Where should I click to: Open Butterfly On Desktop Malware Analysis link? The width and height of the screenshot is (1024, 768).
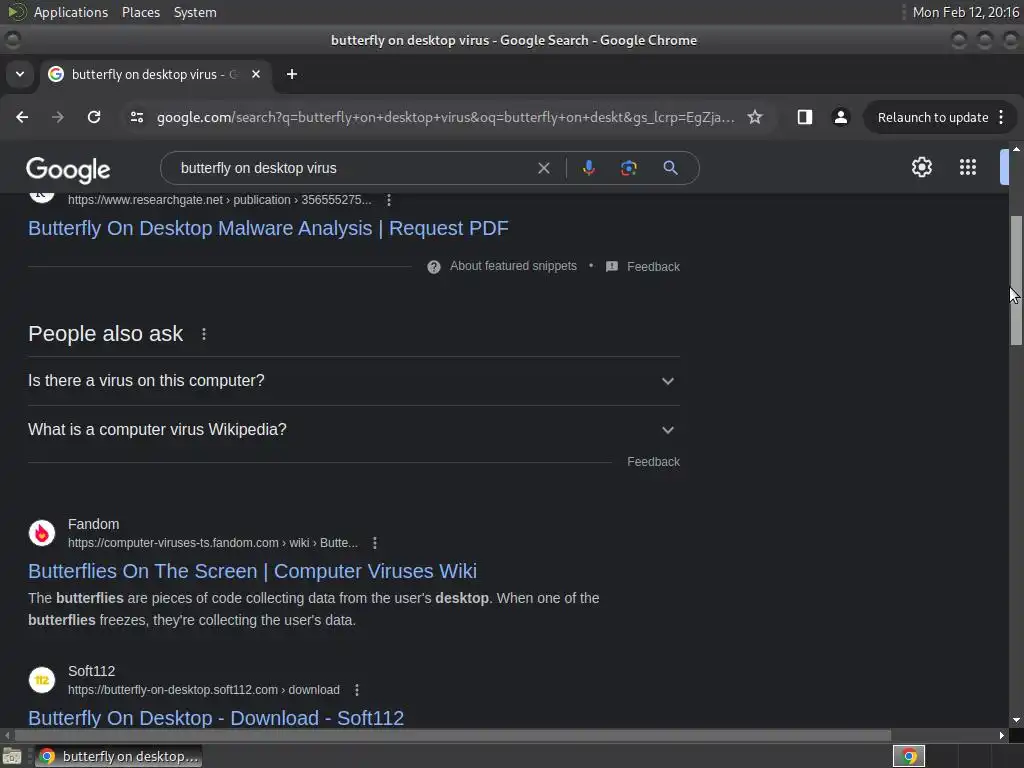pos(268,228)
